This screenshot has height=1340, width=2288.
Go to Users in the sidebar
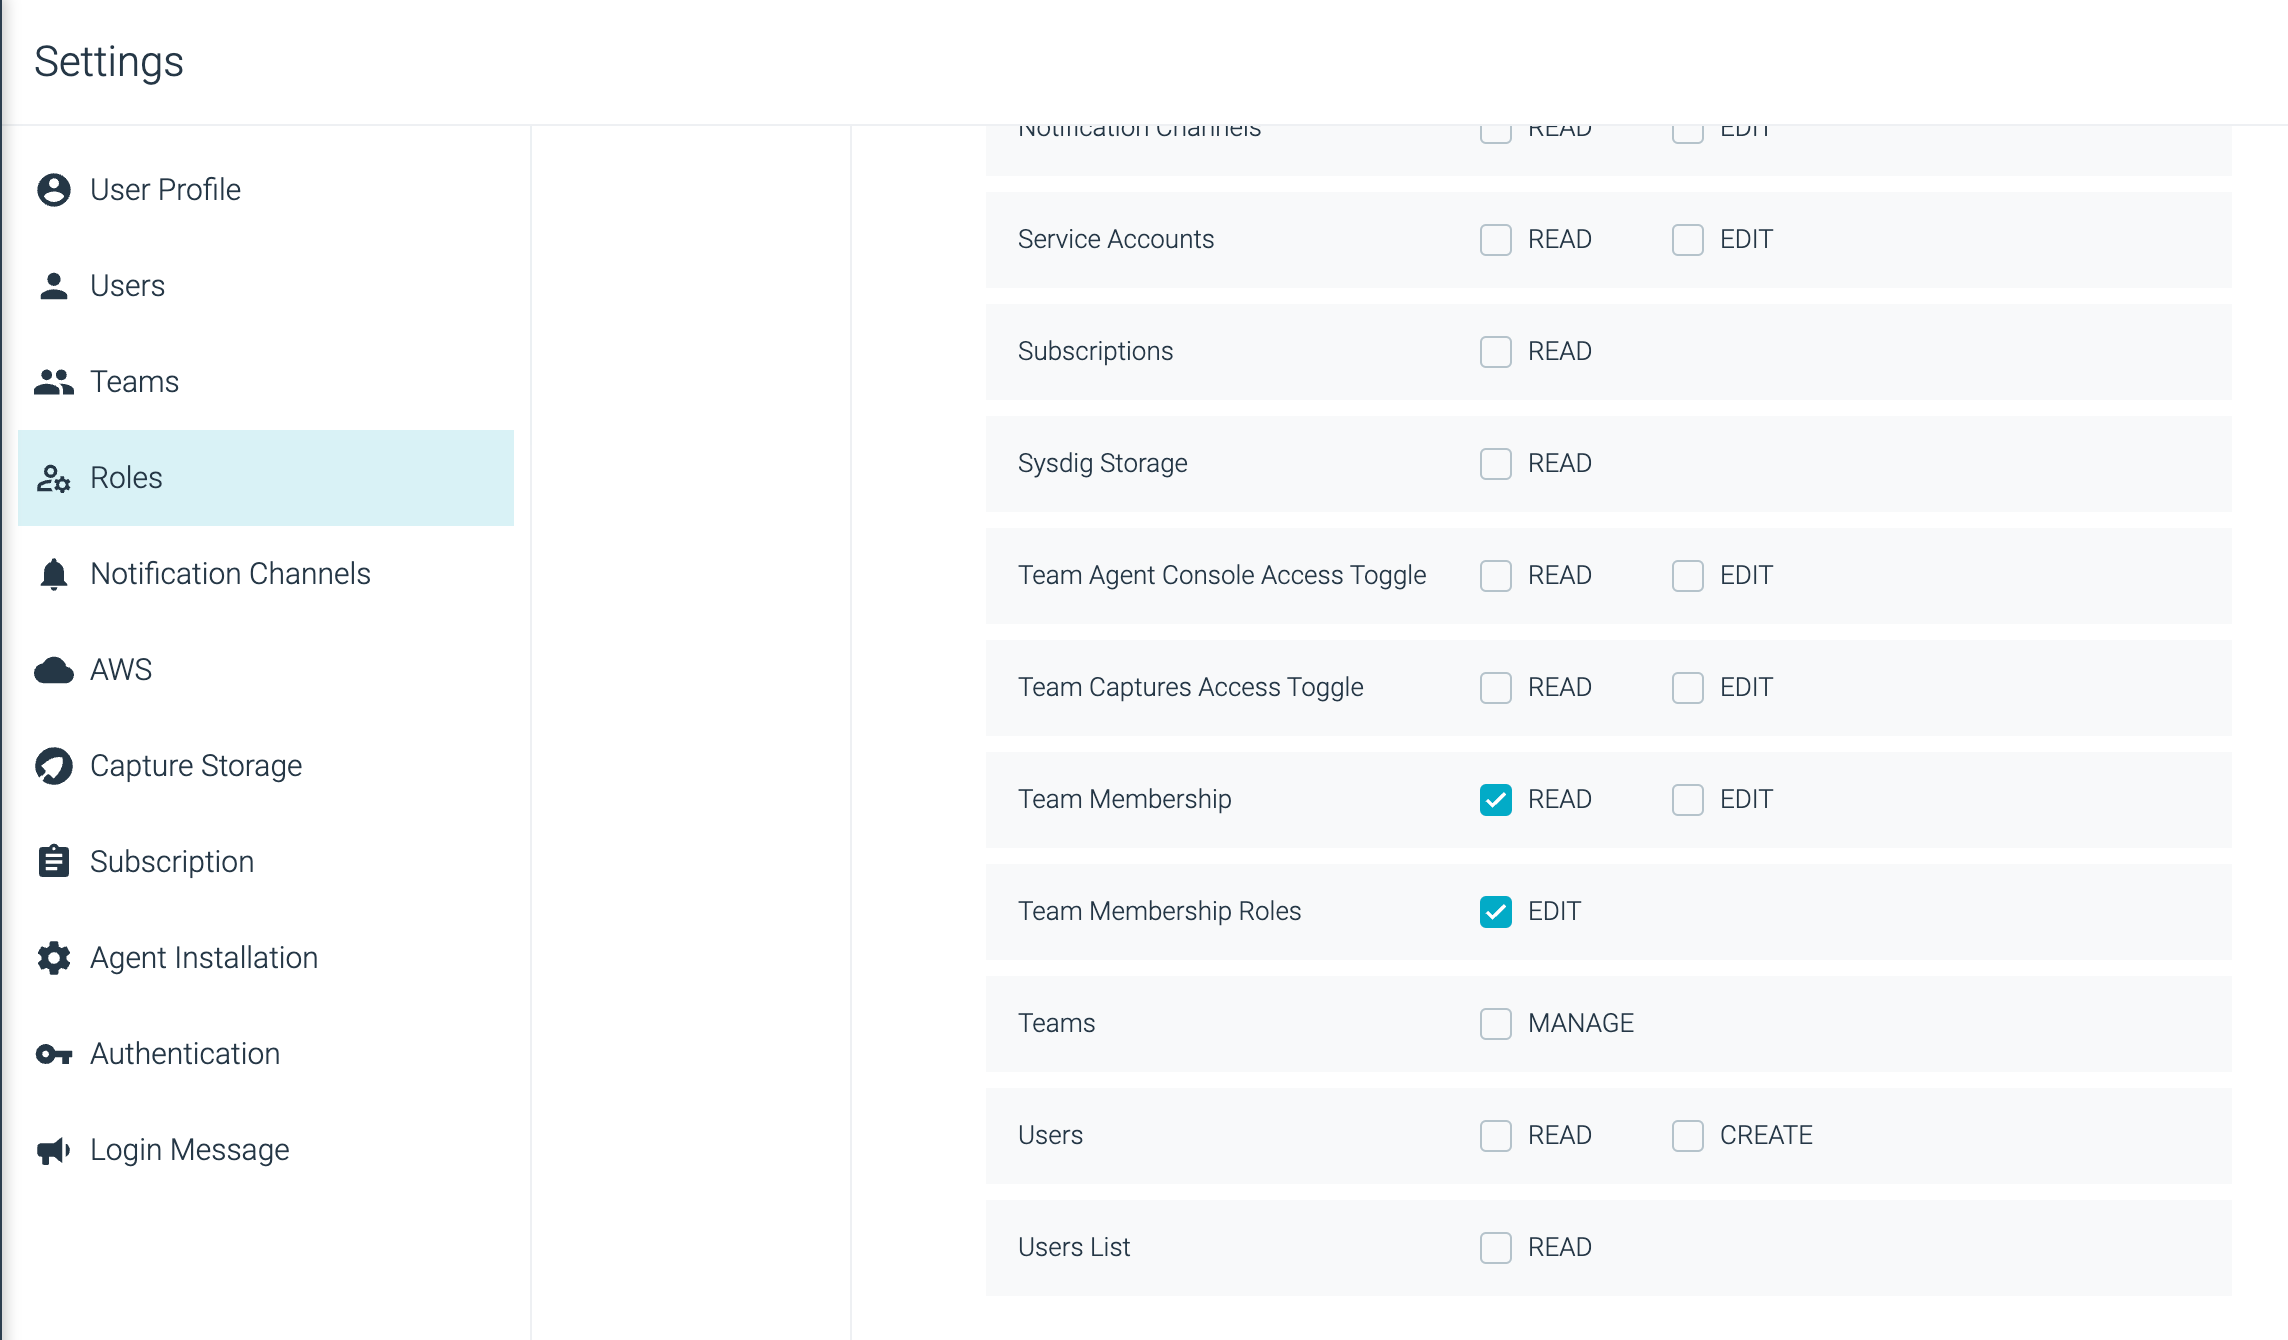(x=266, y=286)
